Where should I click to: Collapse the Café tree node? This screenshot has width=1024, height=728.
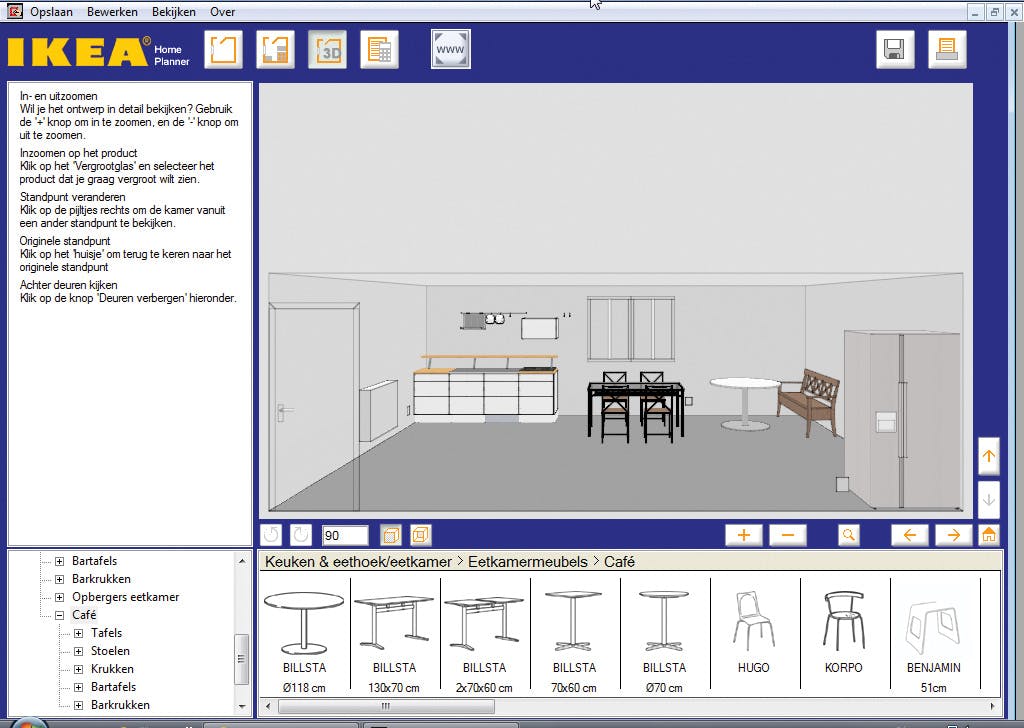60,615
